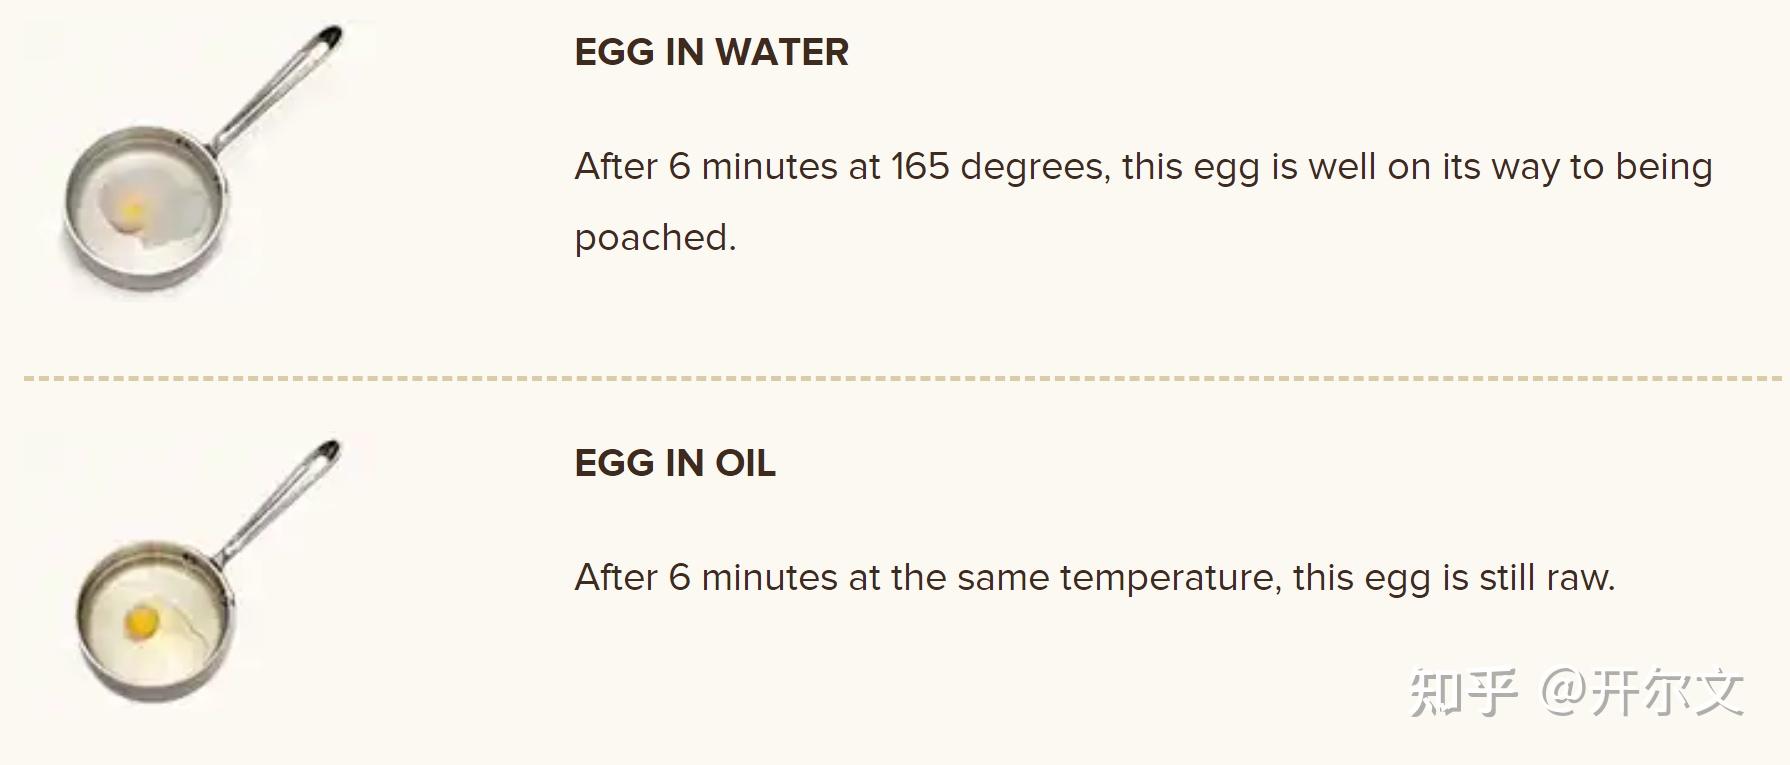This screenshot has height=765, width=1790.
Task: Select the EGG IN OIL heading
Action: (675, 463)
